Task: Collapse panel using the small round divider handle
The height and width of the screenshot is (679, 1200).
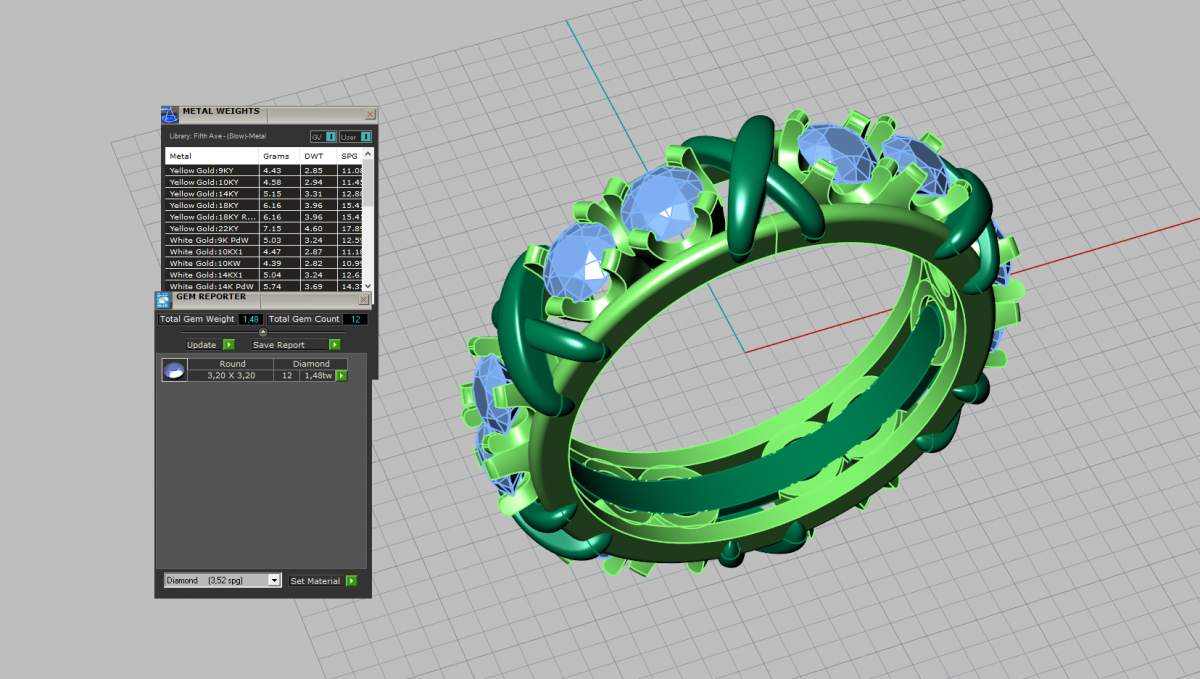Action: click(263, 332)
